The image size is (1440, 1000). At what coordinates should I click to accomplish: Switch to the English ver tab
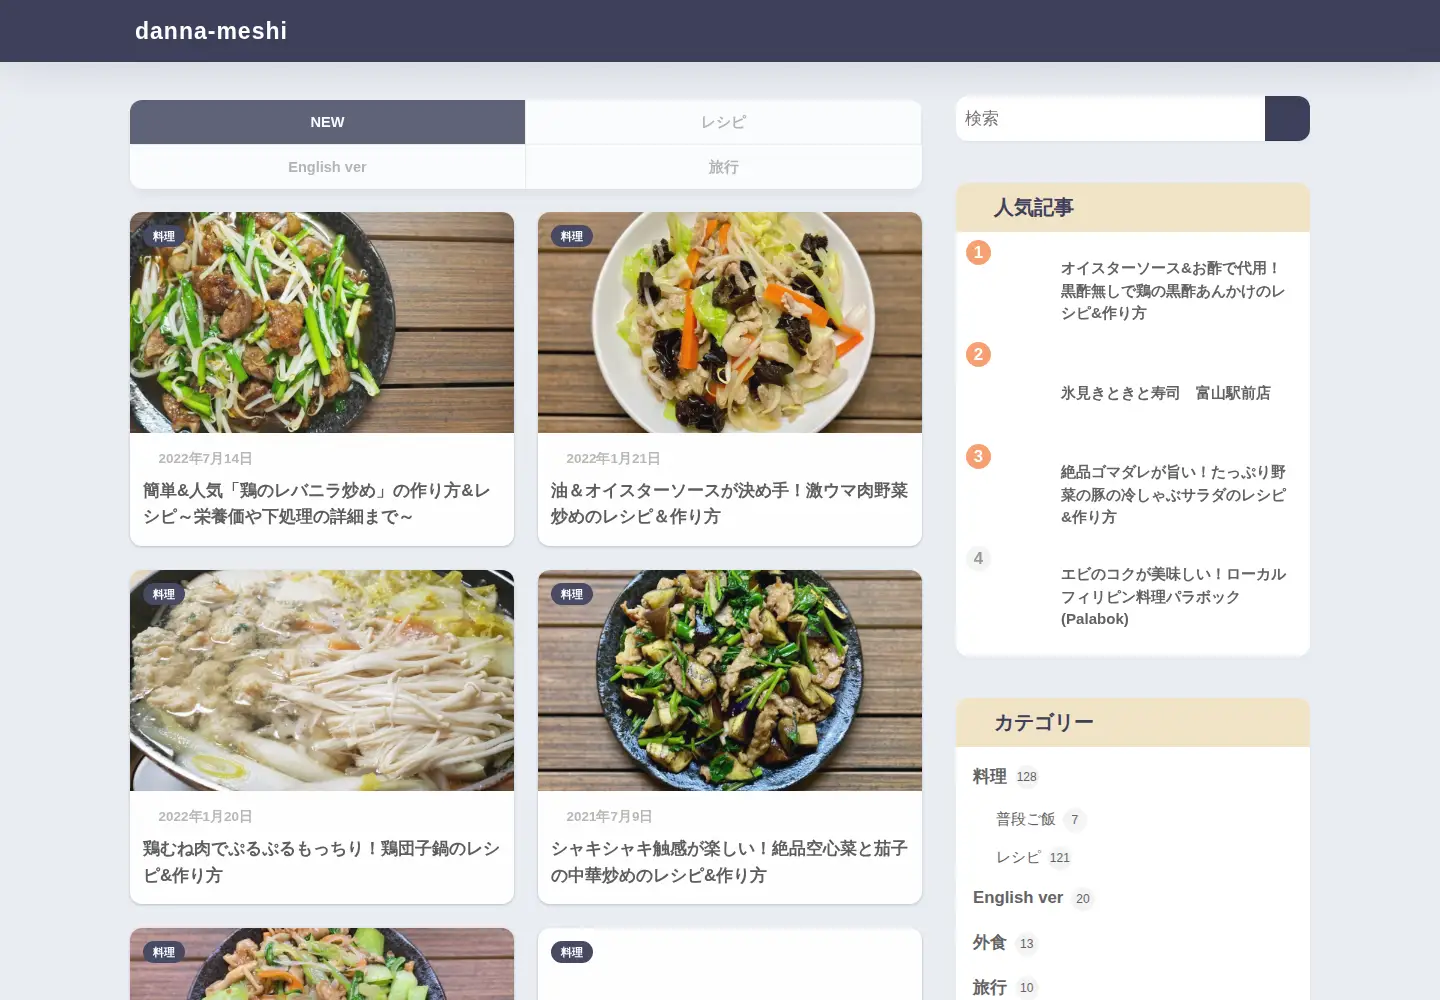tap(327, 167)
